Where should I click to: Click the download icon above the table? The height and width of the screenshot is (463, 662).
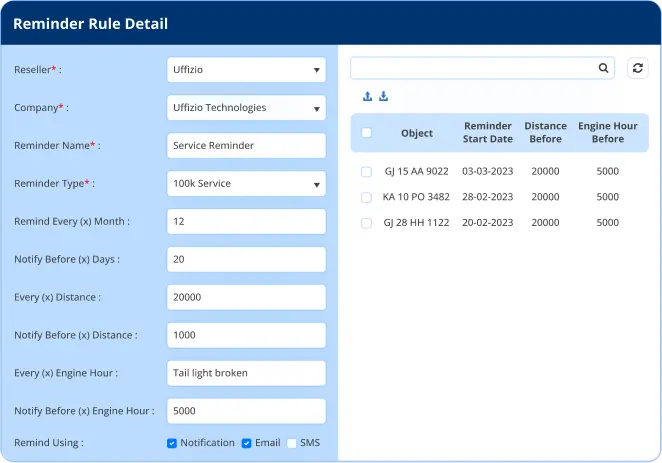(x=383, y=97)
